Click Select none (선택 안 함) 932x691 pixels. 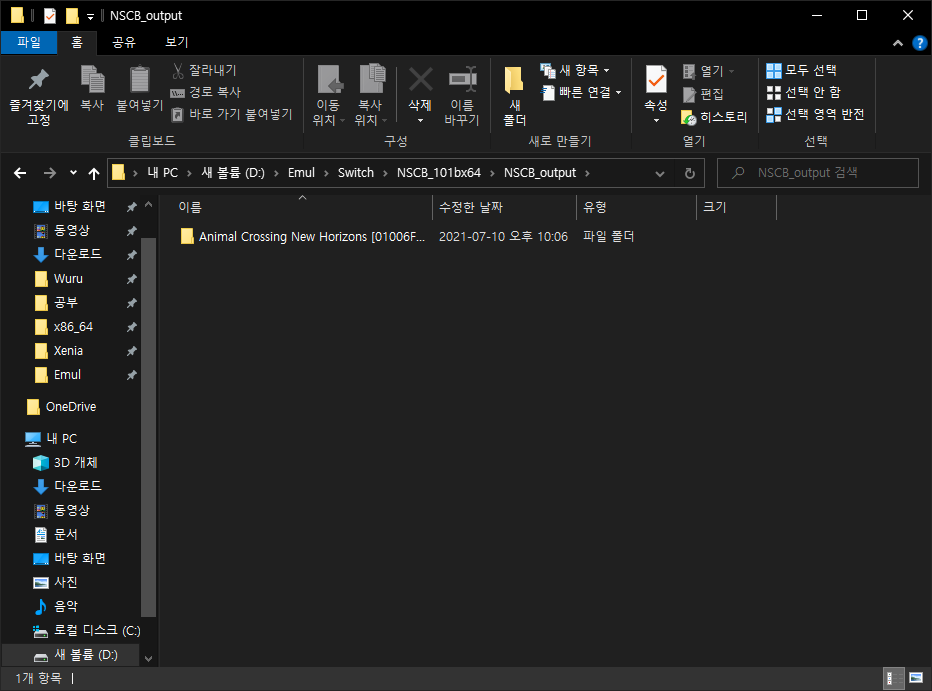click(803, 92)
